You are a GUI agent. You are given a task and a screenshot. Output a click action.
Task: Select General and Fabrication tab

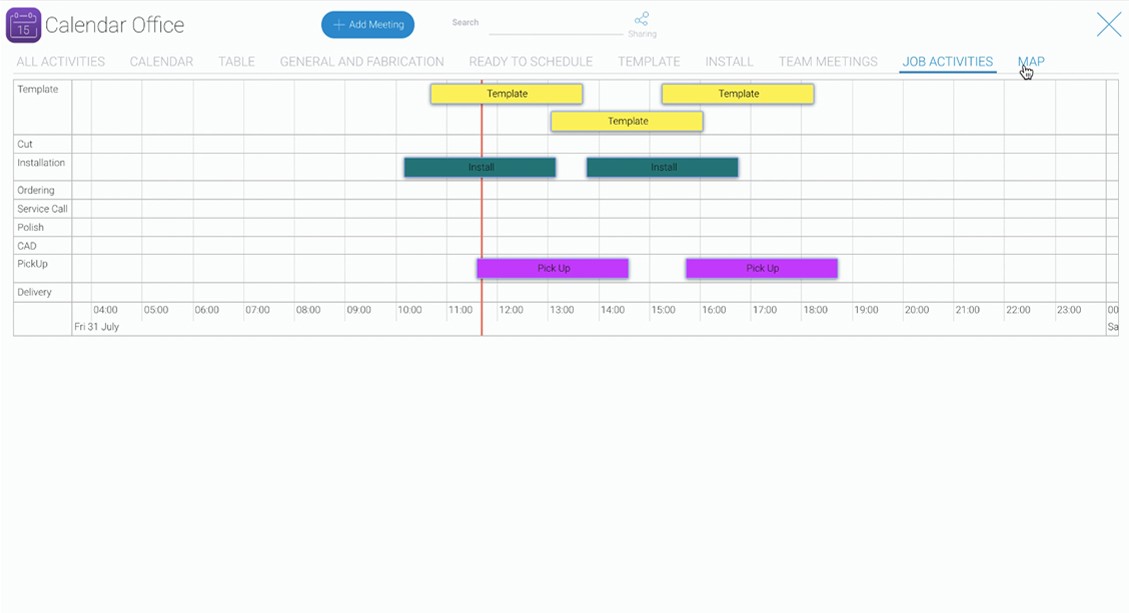coord(362,62)
